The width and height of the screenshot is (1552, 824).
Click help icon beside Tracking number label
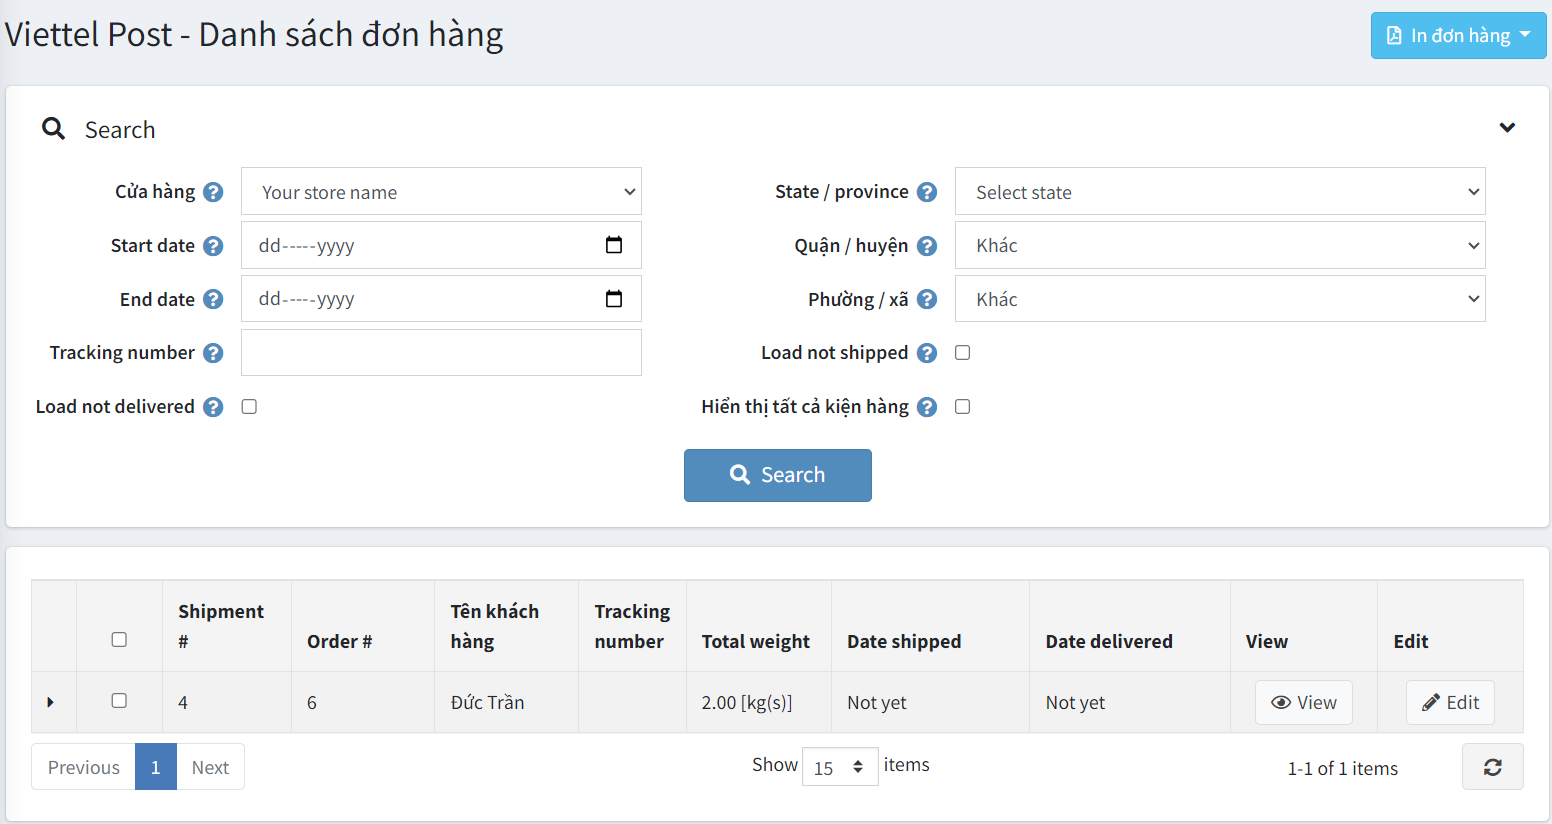click(213, 353)
